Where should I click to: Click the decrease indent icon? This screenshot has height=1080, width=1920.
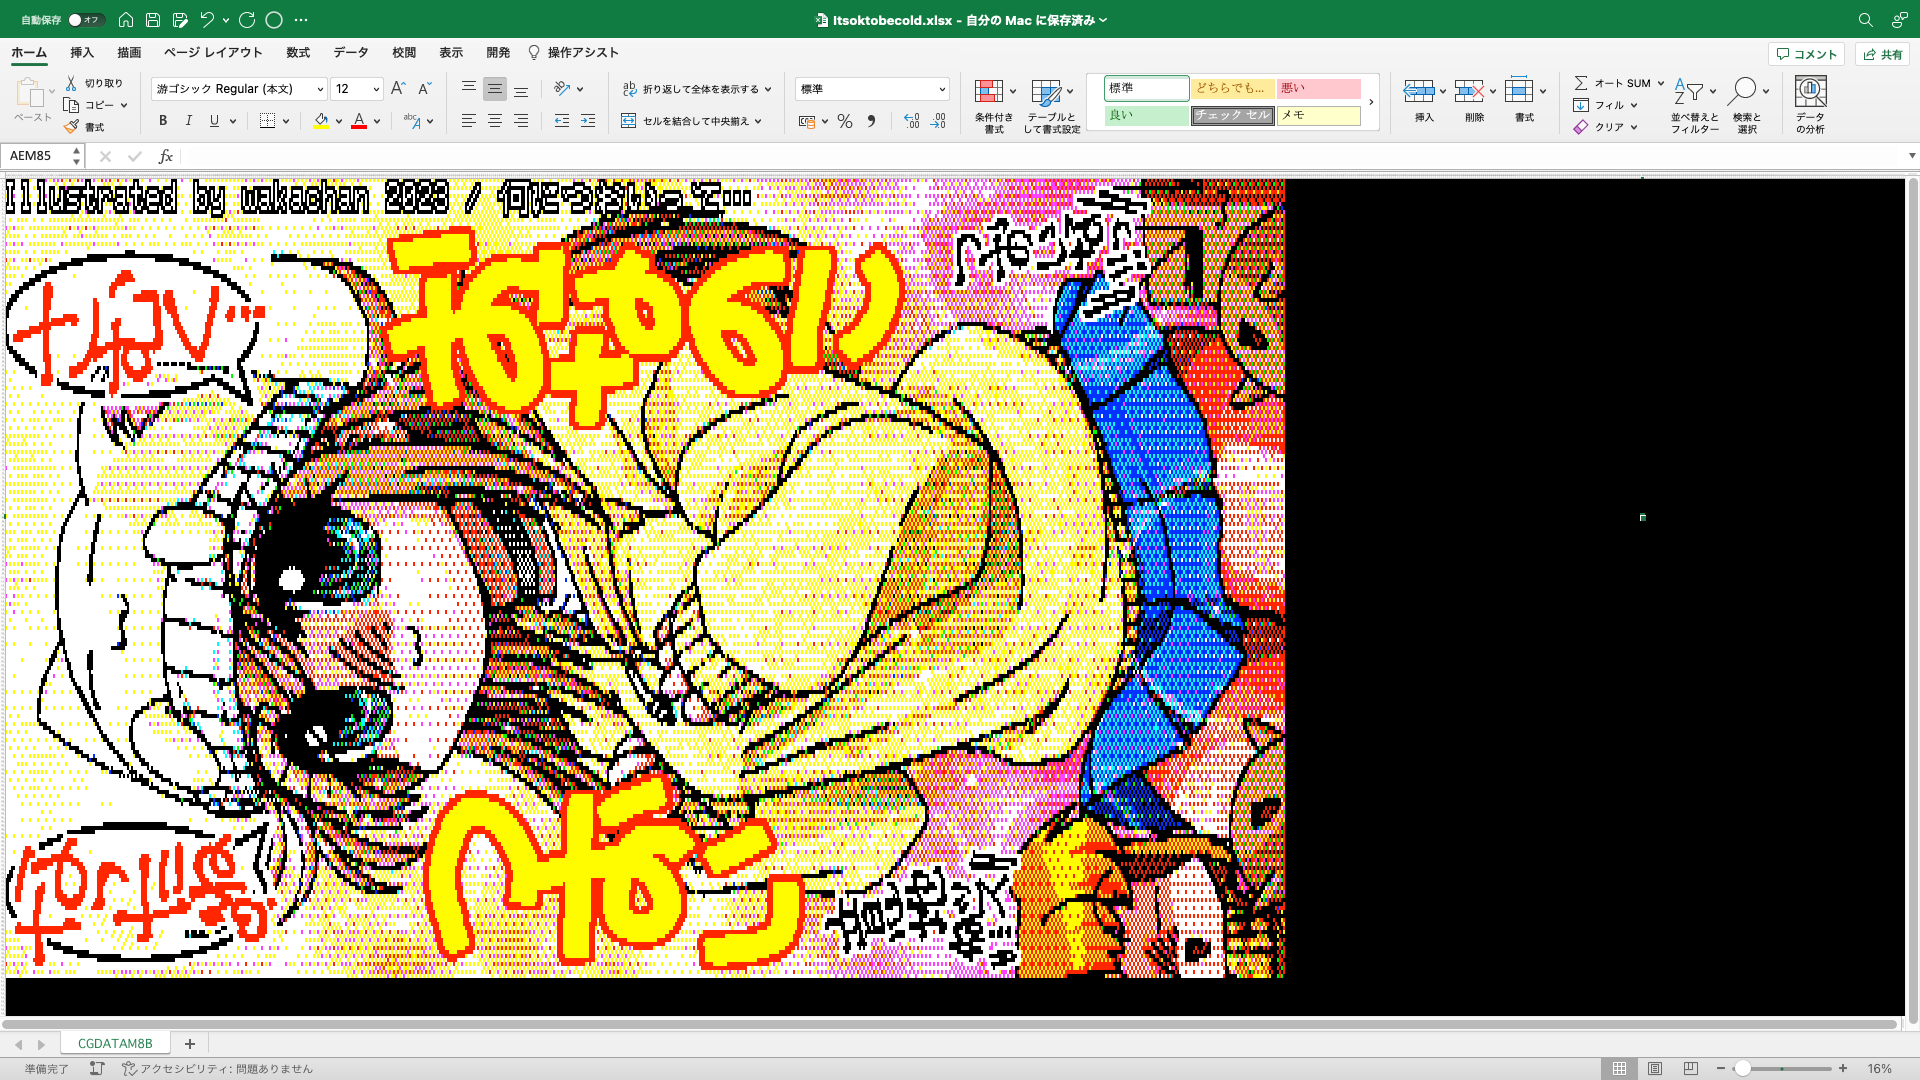[562, 121]
